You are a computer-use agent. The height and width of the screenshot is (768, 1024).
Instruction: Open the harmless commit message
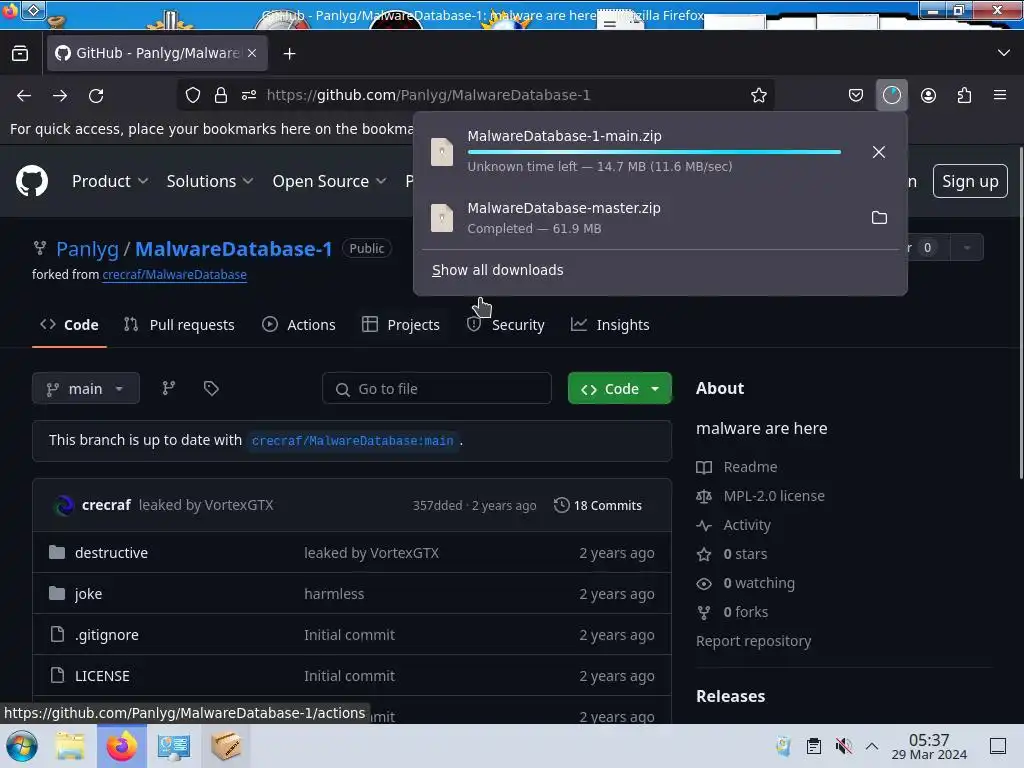334,594
